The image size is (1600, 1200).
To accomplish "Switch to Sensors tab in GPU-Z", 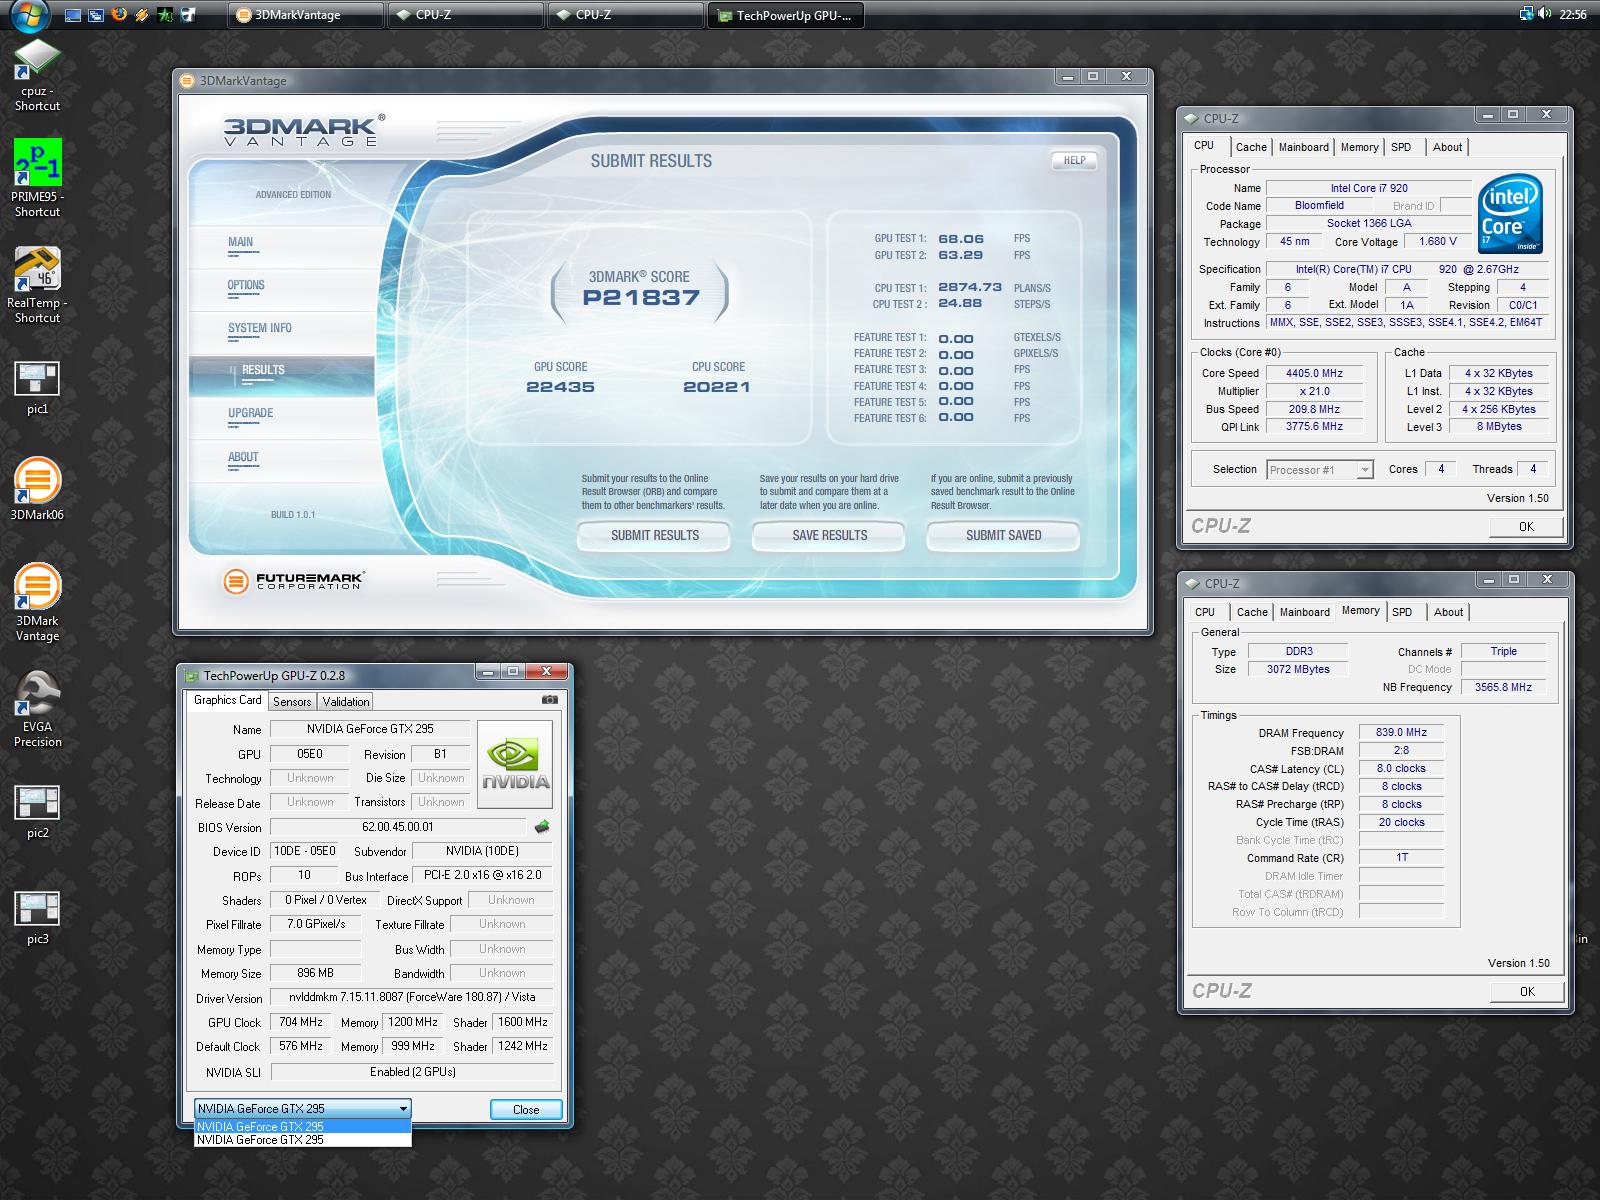I will (292, 702).
